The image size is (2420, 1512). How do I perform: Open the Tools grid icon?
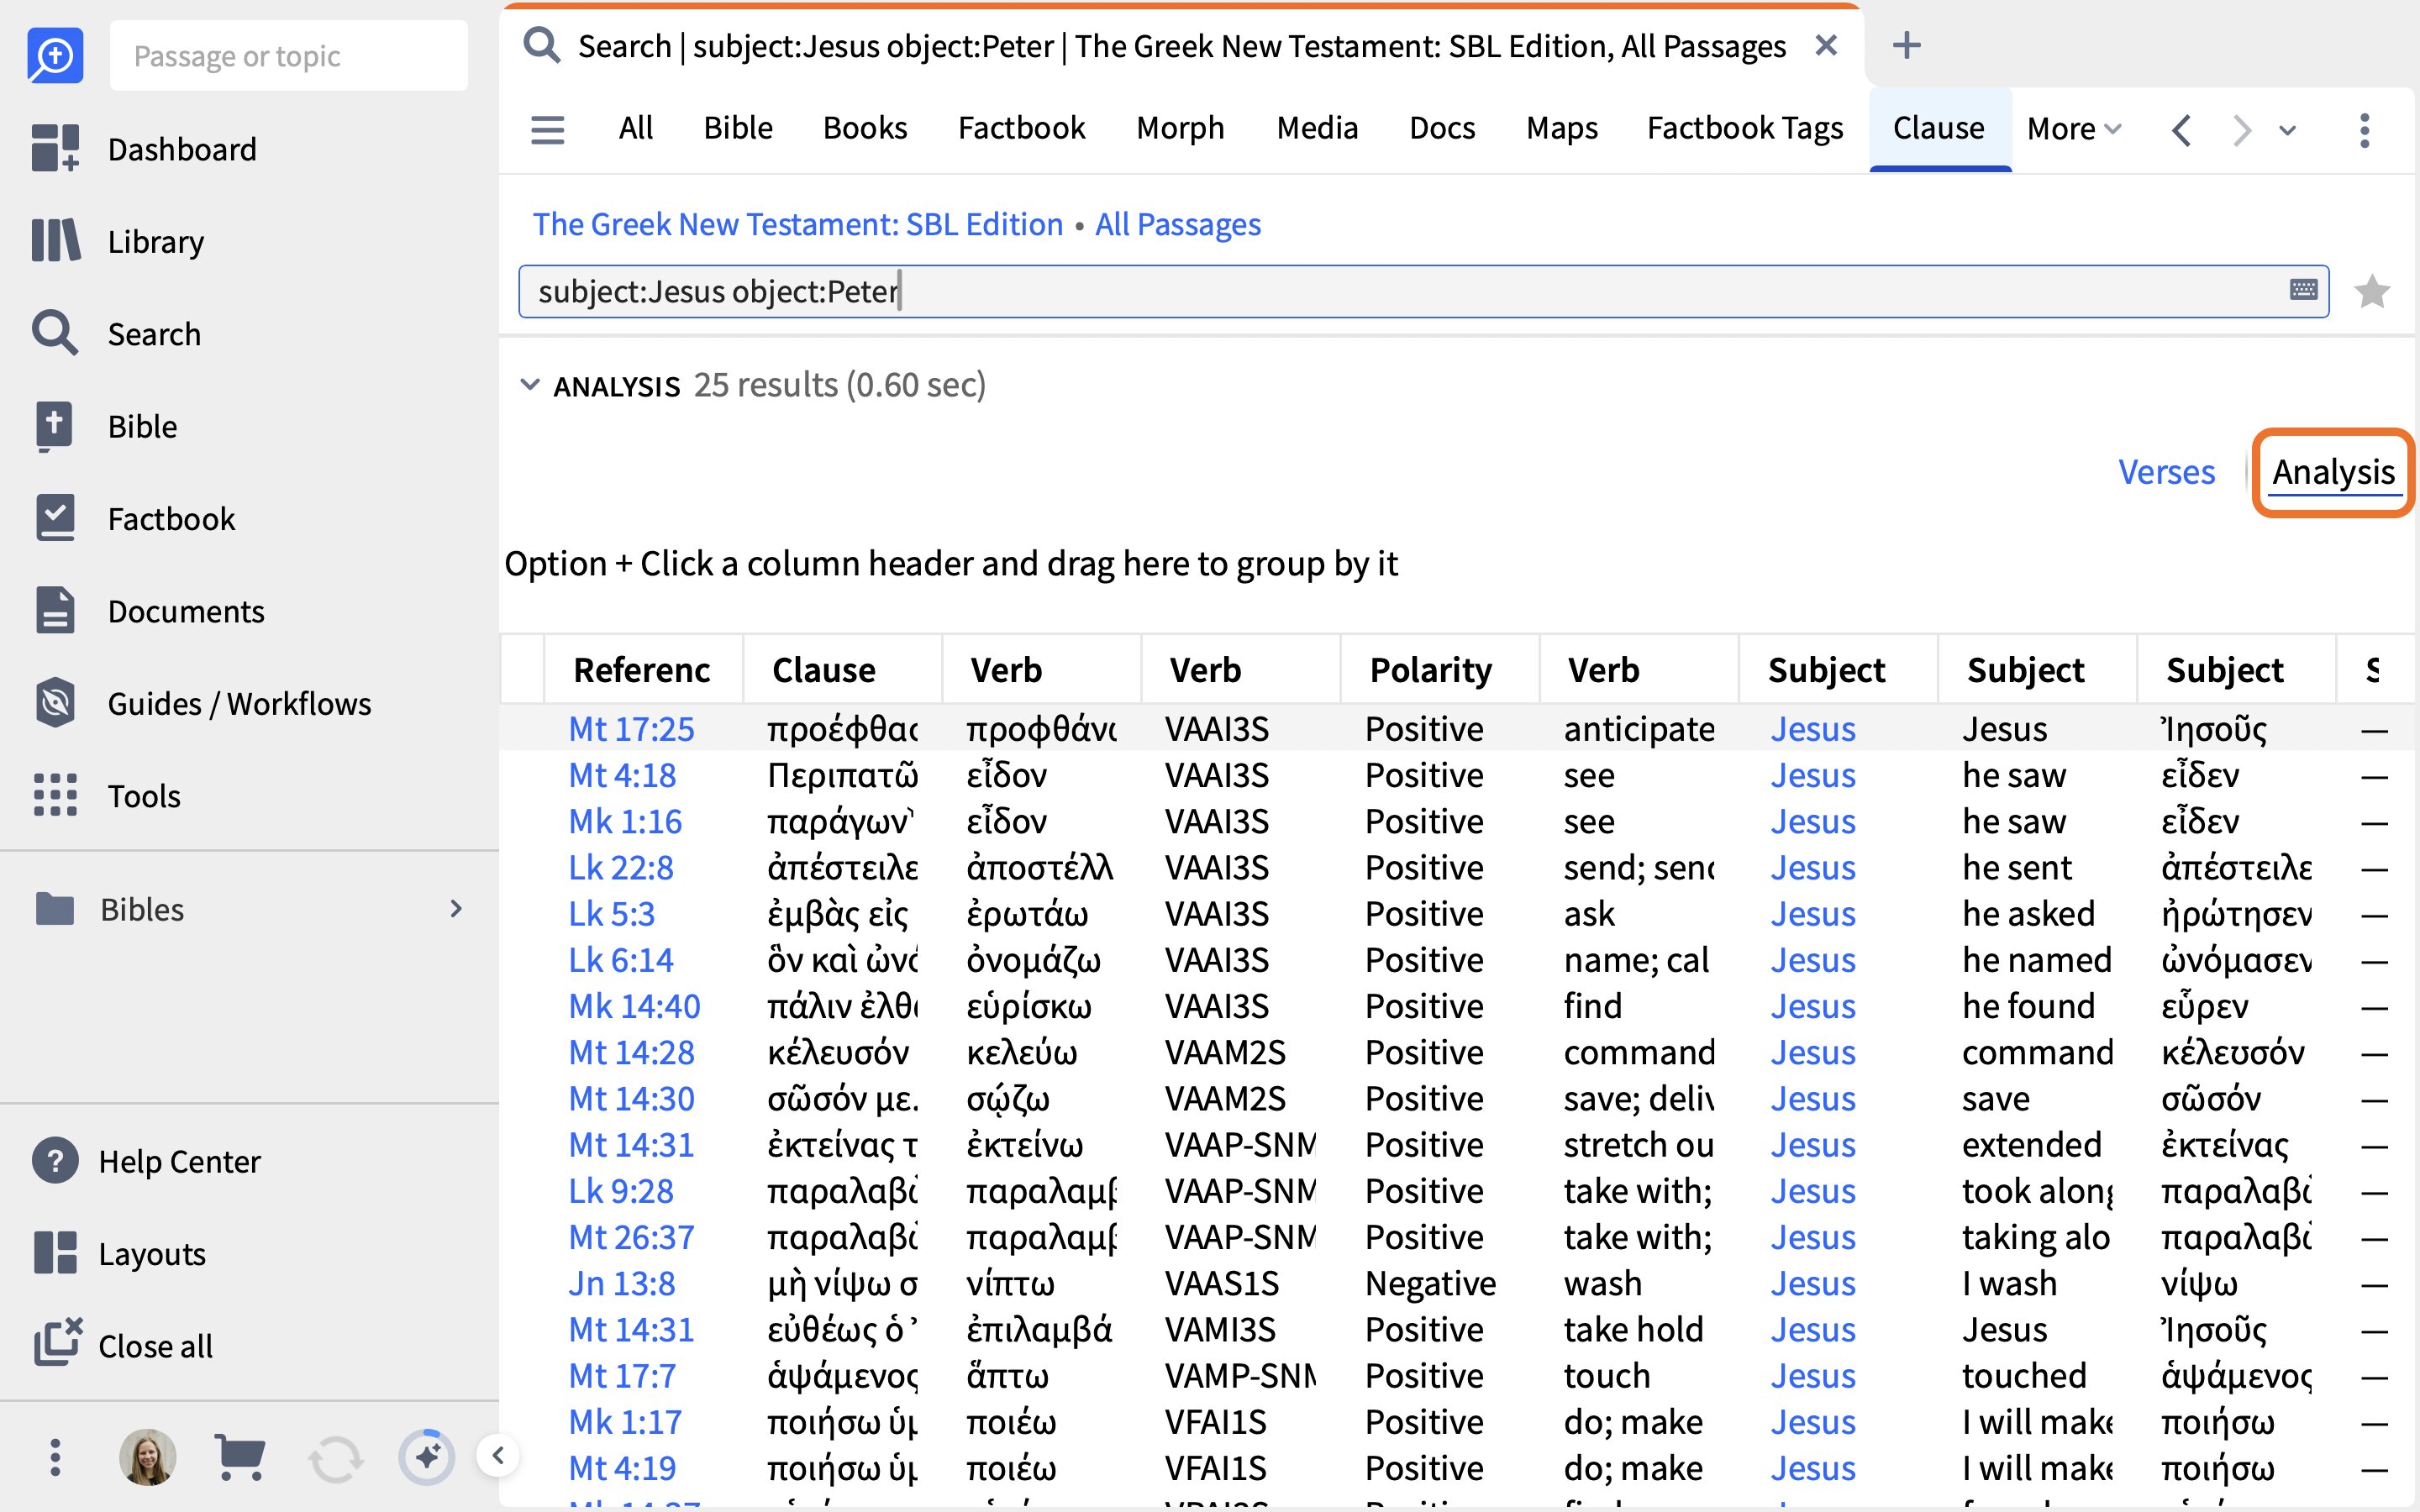point(55,795)
